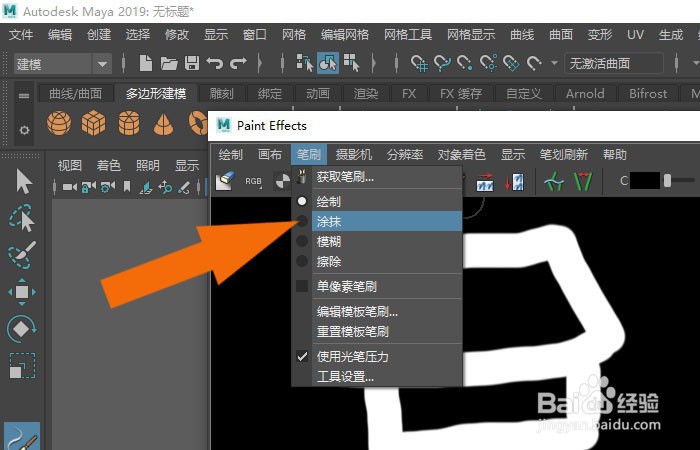Click the green crossing curves icon in Paint Effects
The image size is (700, 450).
coord(554,182)
